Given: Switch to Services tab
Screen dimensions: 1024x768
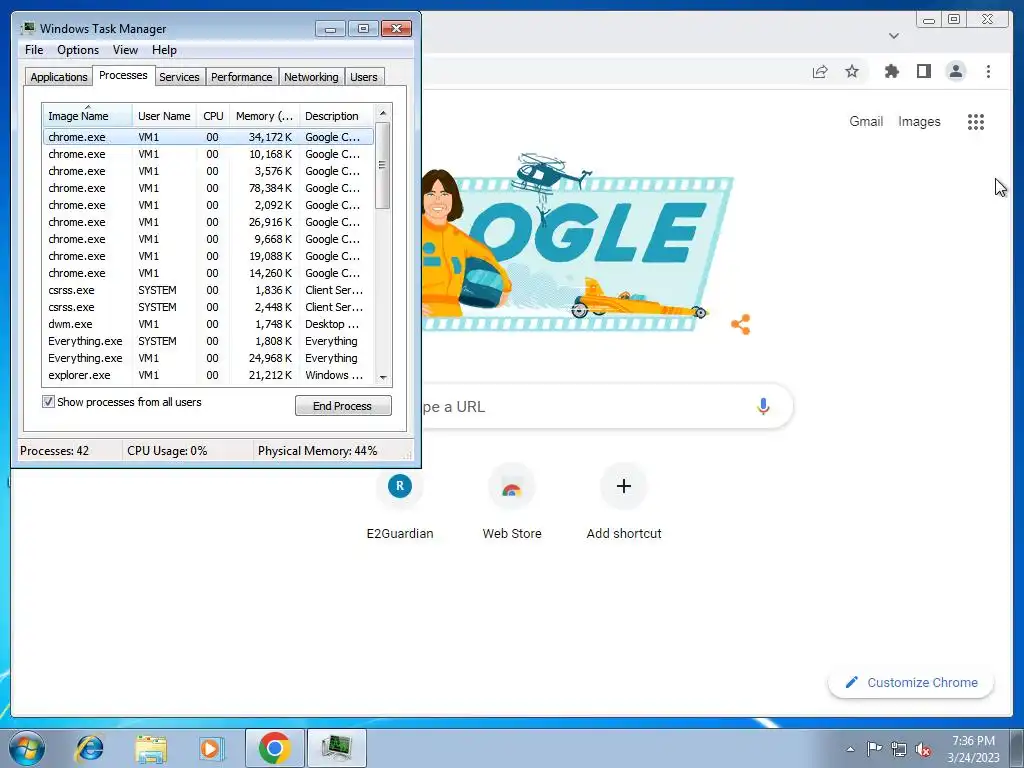Looking at the screenshot, I should click(179, 77).
